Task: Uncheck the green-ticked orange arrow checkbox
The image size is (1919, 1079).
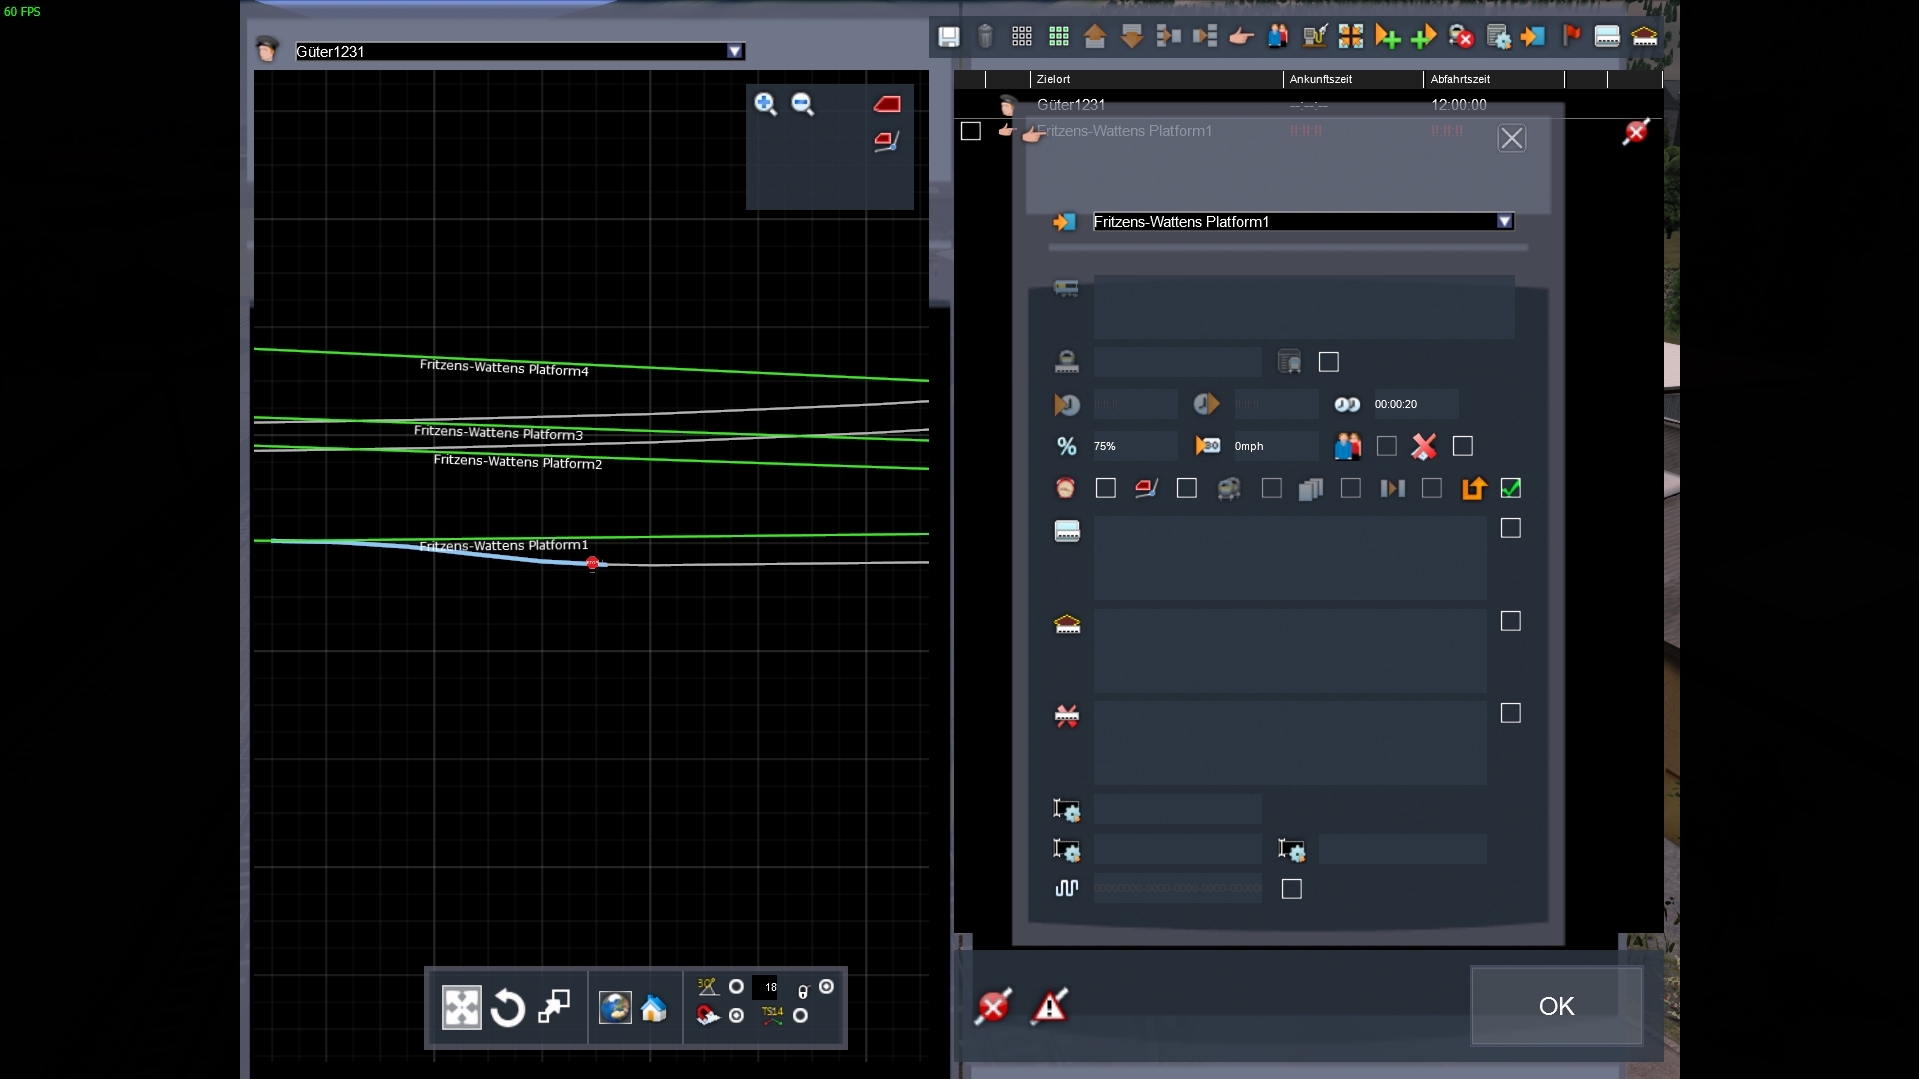Action: [x=1511, y=488]
